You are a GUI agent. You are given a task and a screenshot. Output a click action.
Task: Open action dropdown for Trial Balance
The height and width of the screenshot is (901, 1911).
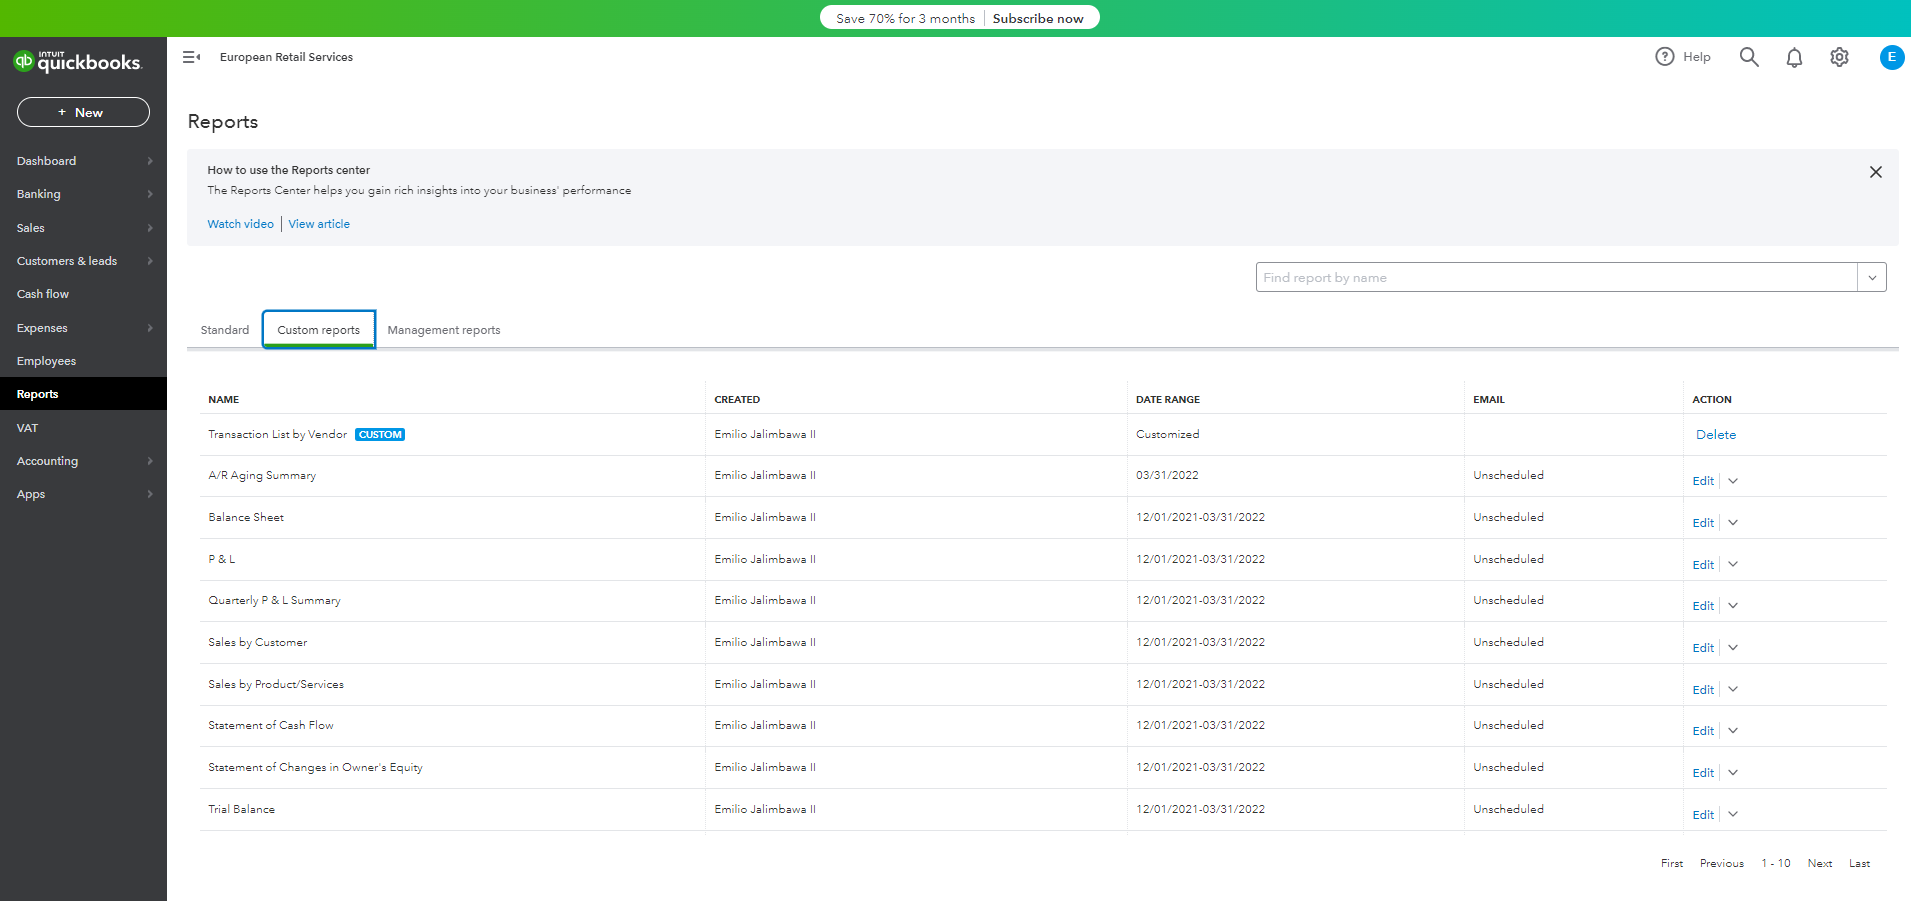click(x=1733, y=815)
